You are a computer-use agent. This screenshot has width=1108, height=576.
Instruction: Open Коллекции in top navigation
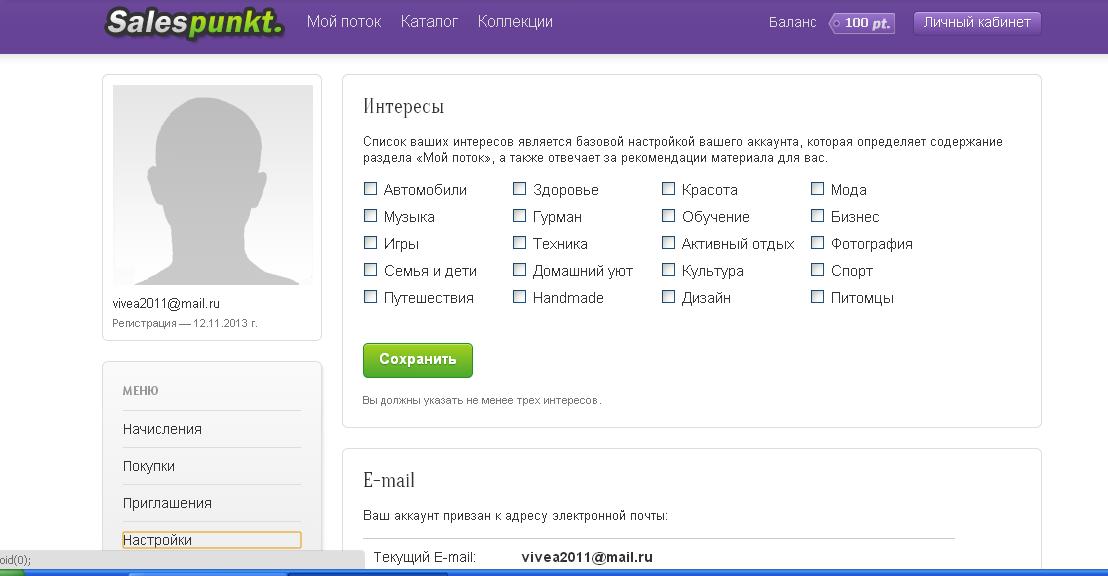click(515, 22)
